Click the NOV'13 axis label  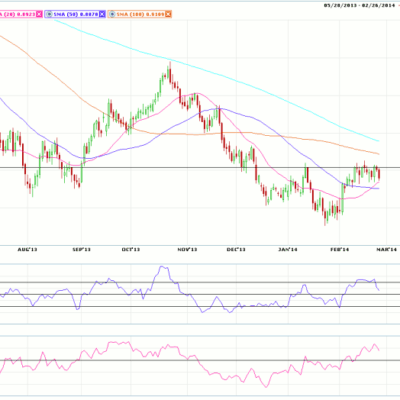tap(187, 249)
